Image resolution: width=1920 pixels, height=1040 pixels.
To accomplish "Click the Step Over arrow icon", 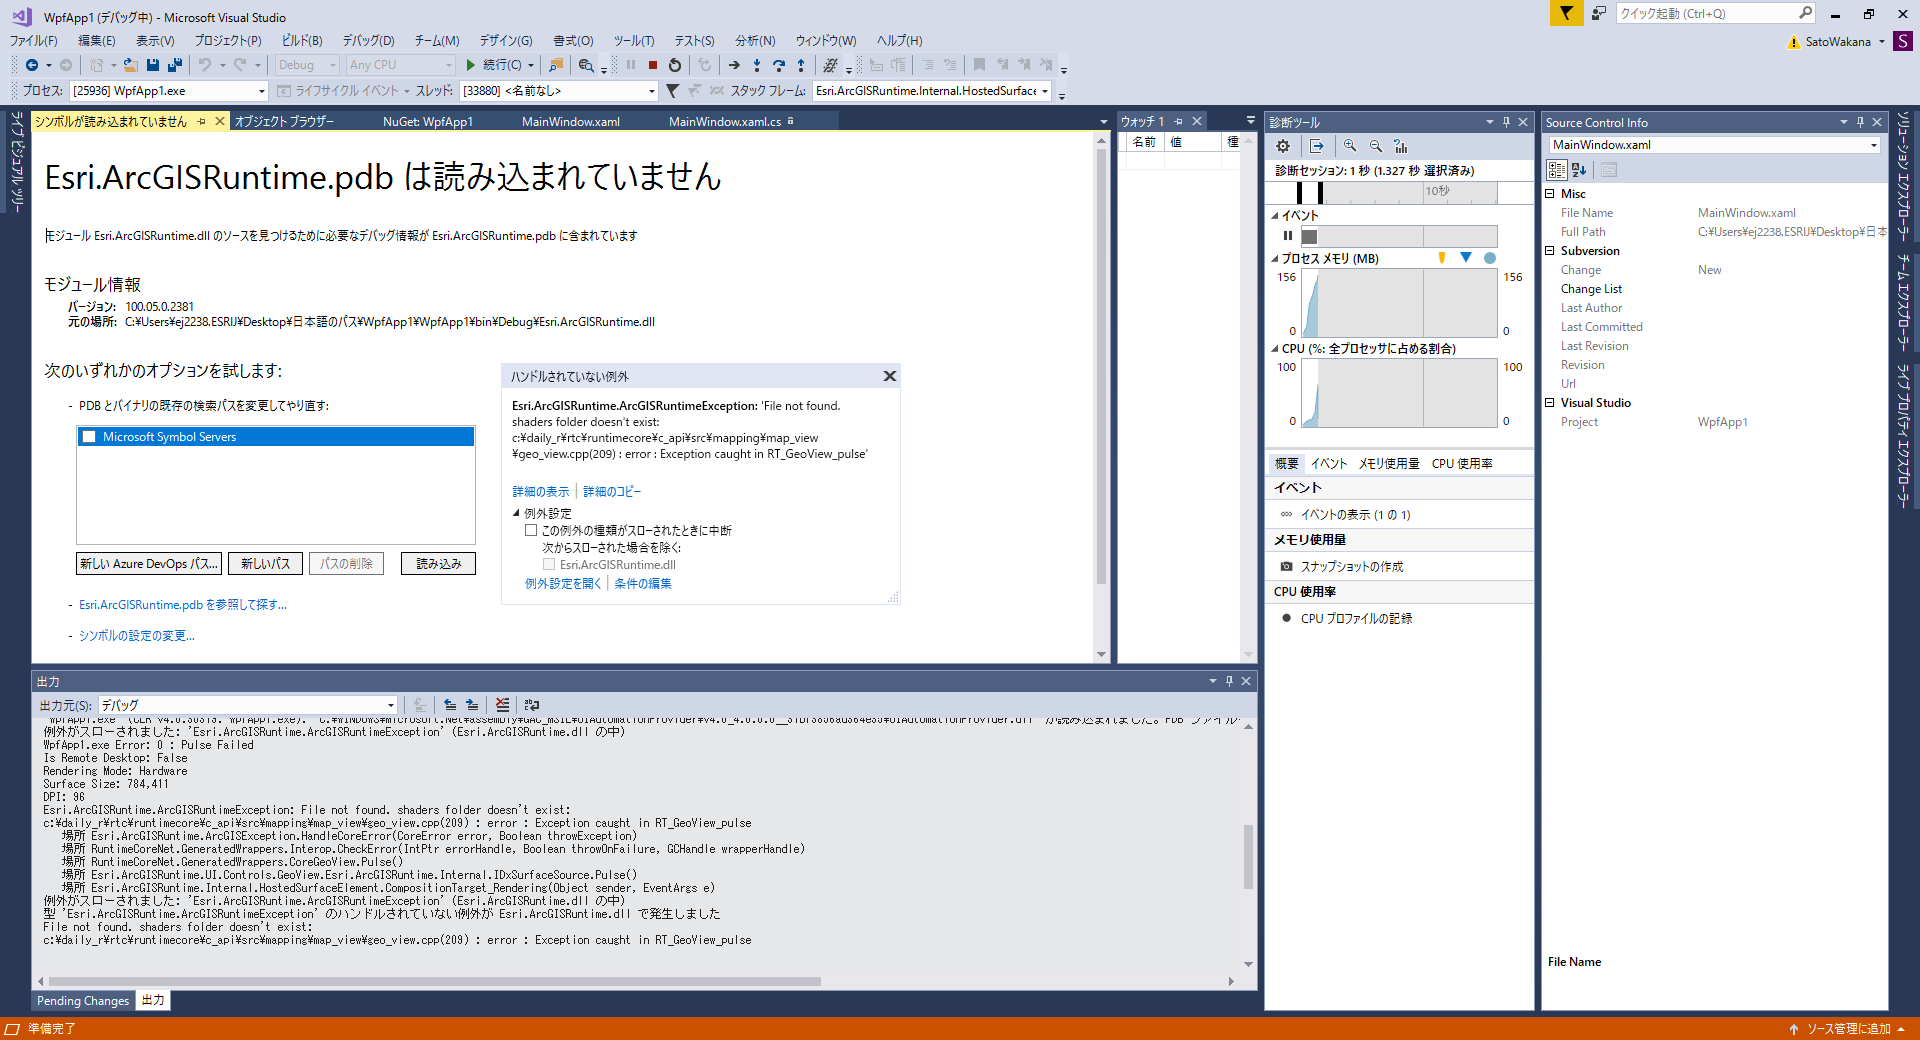I will (x=779, y=65).
